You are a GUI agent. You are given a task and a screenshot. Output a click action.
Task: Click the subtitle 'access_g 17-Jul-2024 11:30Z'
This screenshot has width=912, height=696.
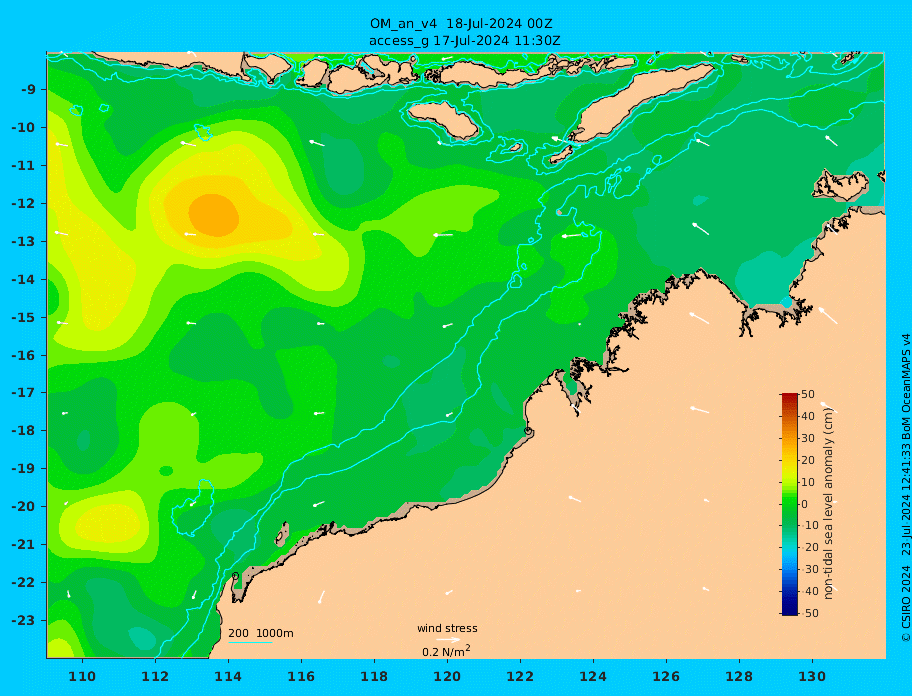(x=464, y=41)
